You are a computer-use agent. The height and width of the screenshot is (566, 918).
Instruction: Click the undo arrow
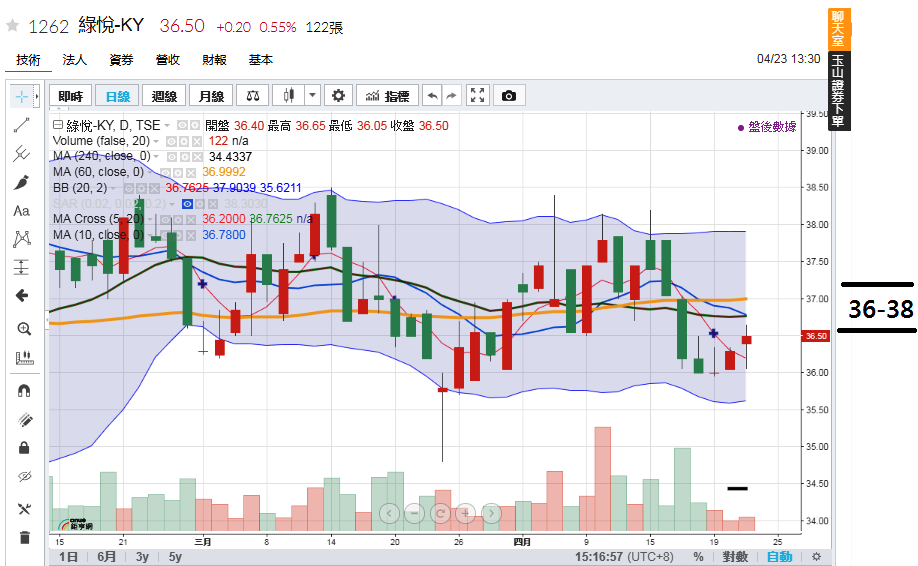coord(432,96)
